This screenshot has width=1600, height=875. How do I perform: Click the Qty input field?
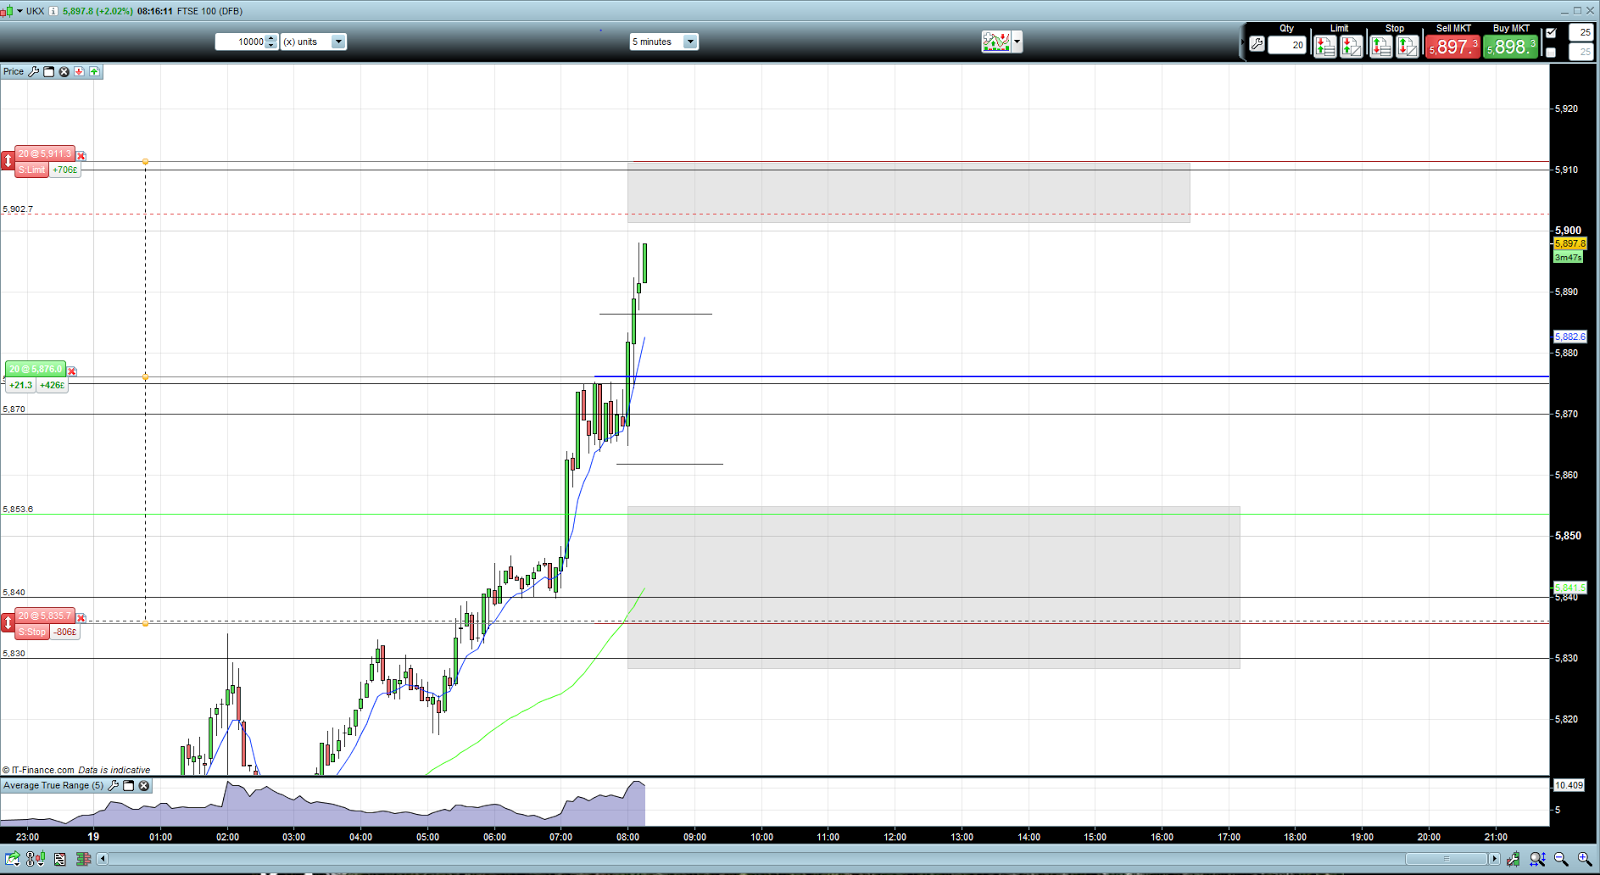coord(1287,45)
